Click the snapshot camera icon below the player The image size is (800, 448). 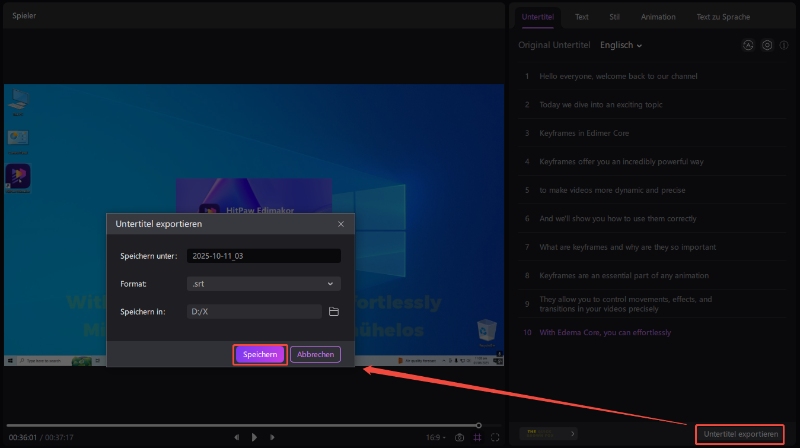point(459,437)
